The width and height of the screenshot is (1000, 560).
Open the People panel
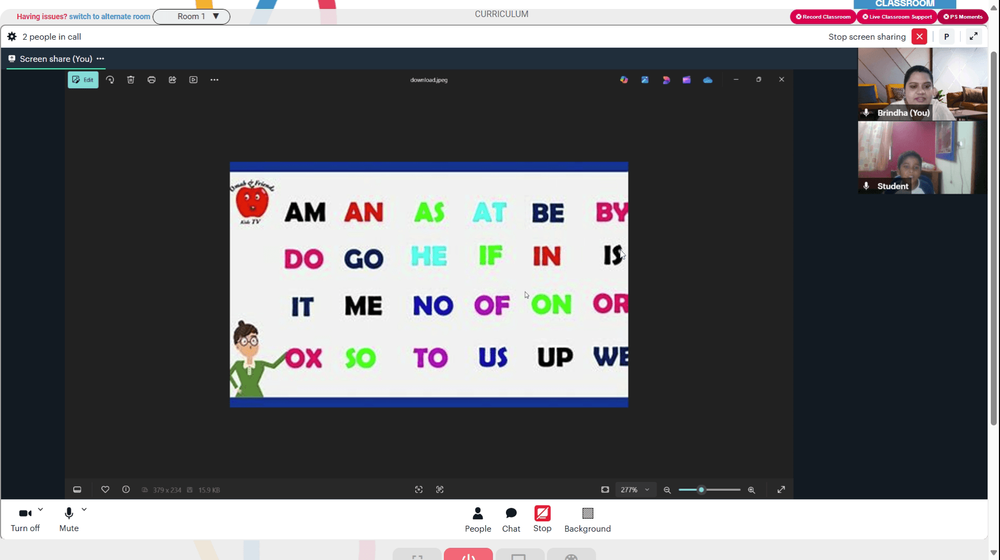(x=478, y=520)
